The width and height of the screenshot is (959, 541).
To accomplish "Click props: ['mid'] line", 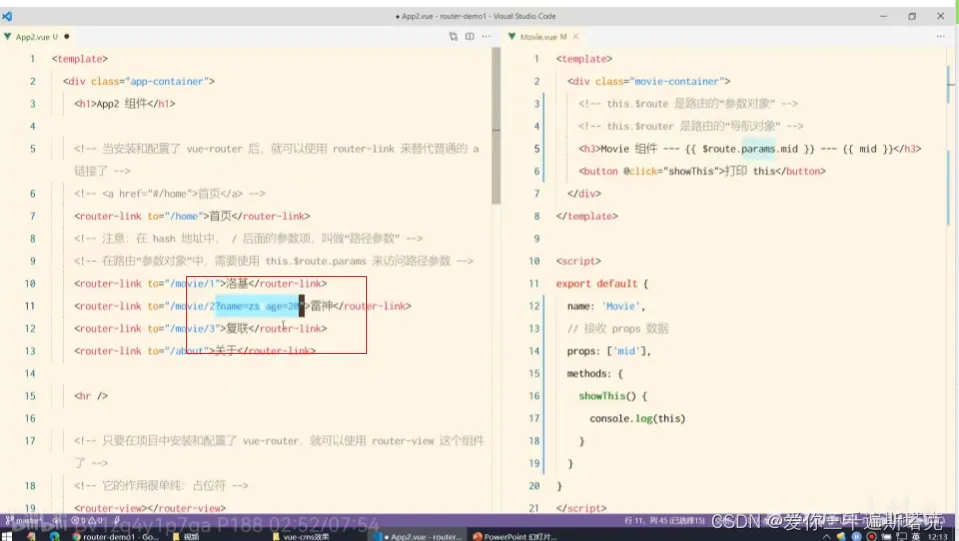I will coord(609,351).
